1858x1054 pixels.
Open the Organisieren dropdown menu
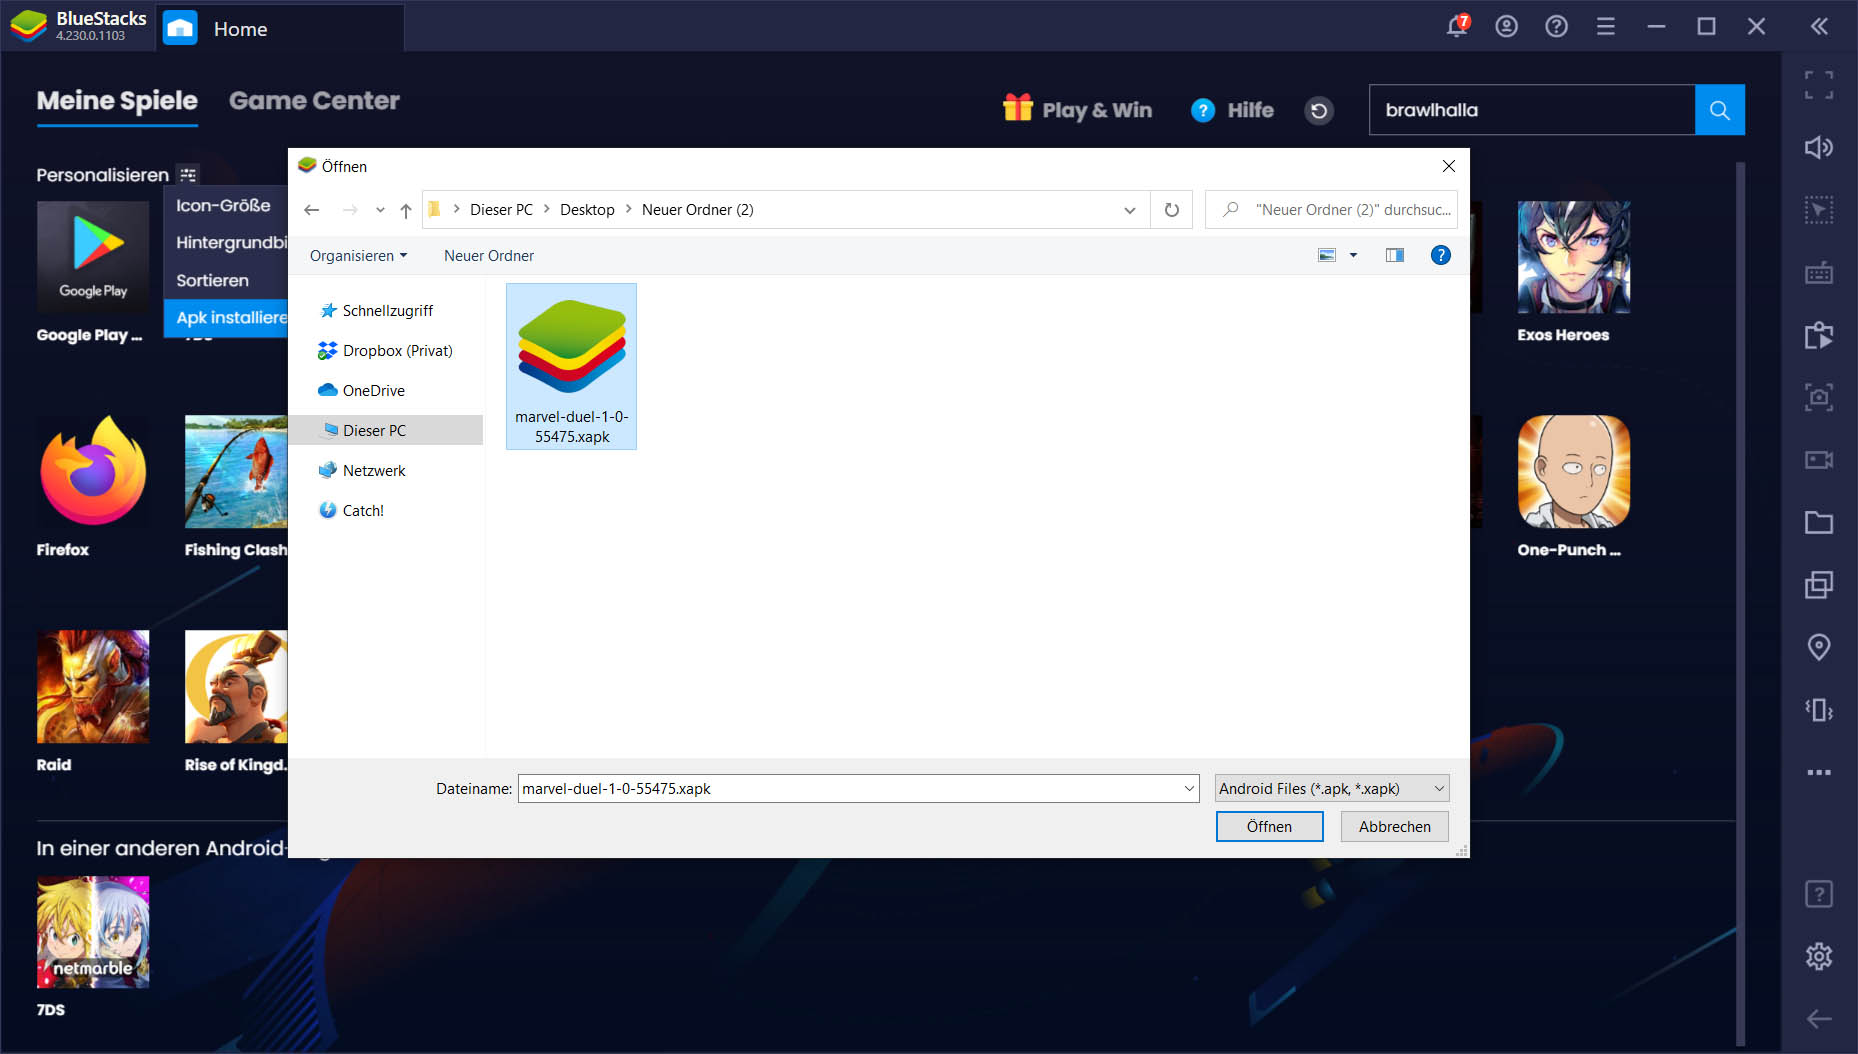pos(358,256)
